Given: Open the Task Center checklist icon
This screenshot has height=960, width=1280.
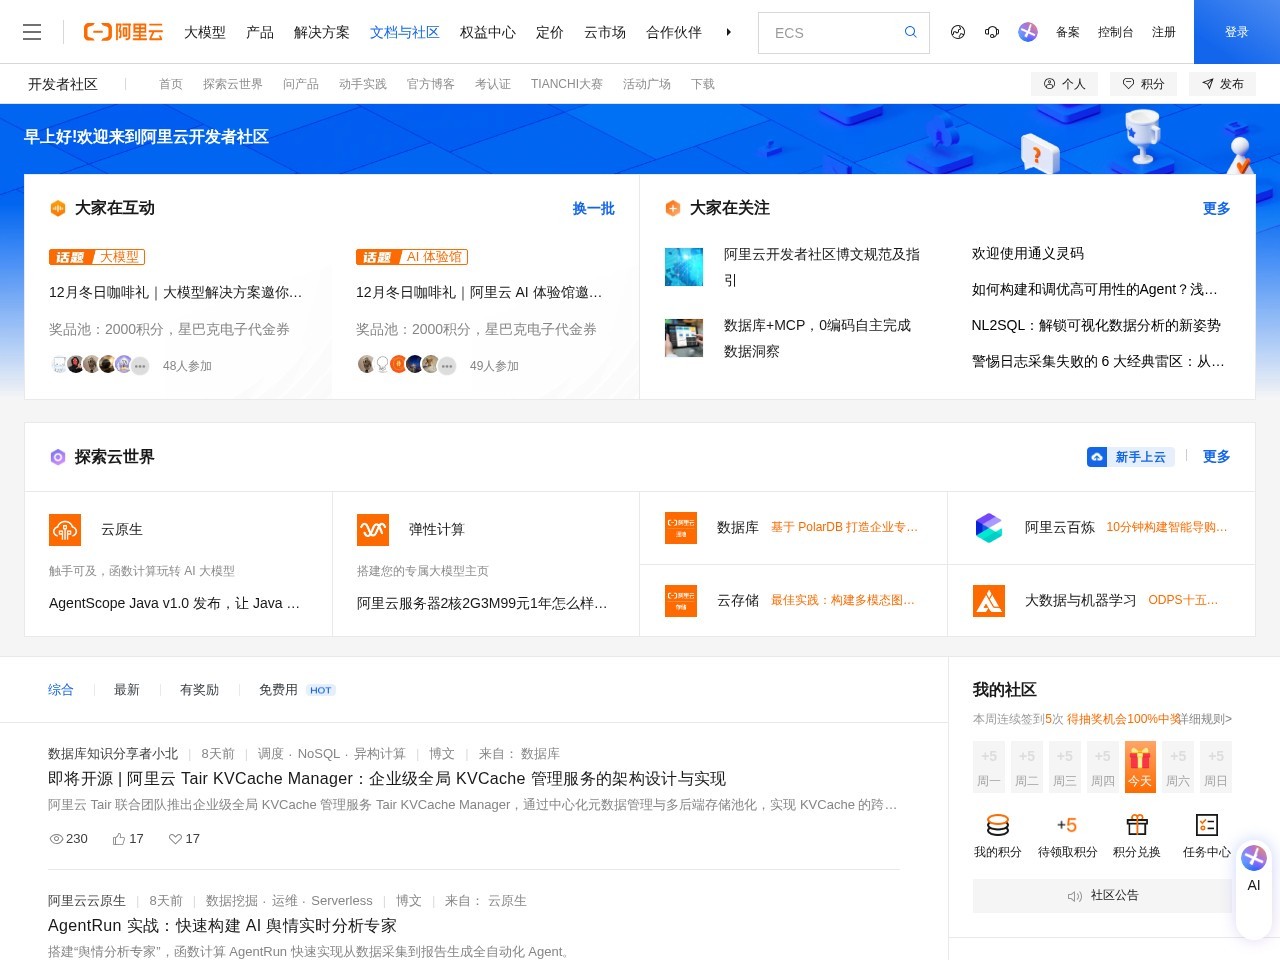Looking at the screenshot, I should [1206, 825].
